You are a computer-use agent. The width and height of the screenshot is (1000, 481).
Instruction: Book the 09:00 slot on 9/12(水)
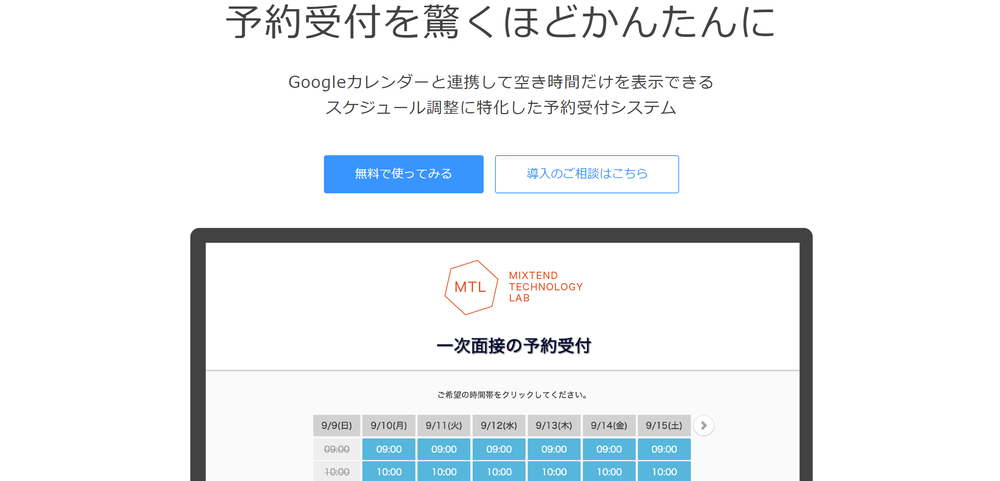[499, 449]
